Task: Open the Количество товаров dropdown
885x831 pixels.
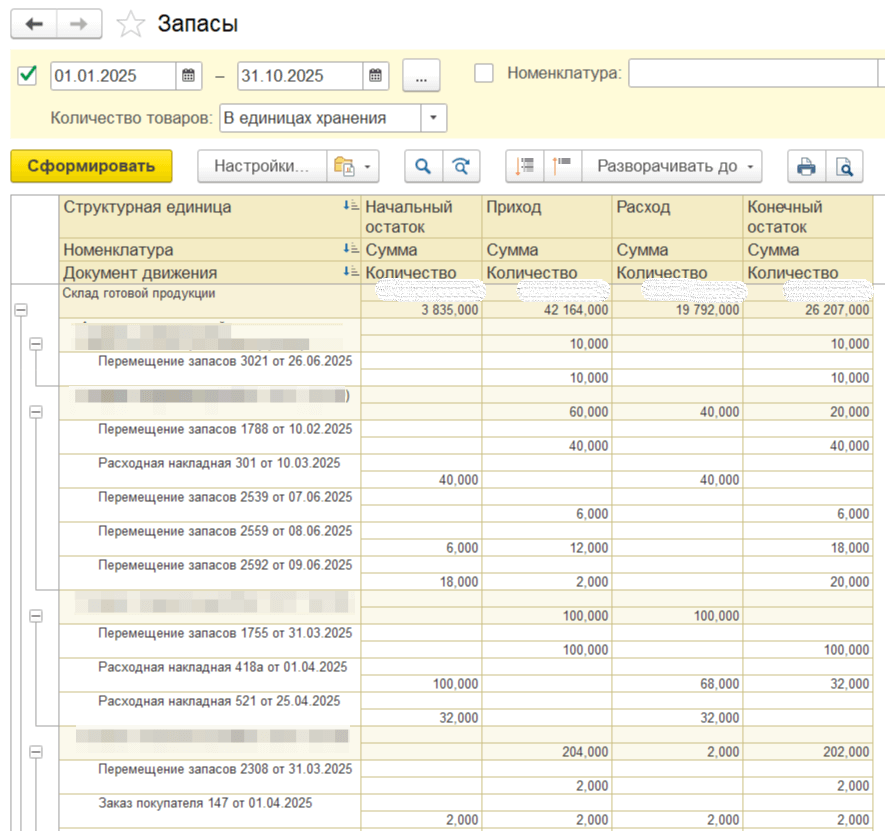Action: [x=433, y=118]
